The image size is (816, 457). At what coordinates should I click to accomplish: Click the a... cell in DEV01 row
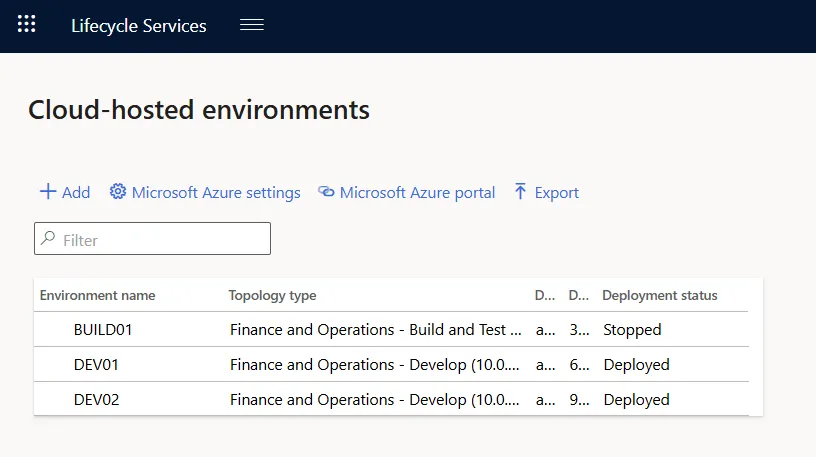click(x=545, y=364)
